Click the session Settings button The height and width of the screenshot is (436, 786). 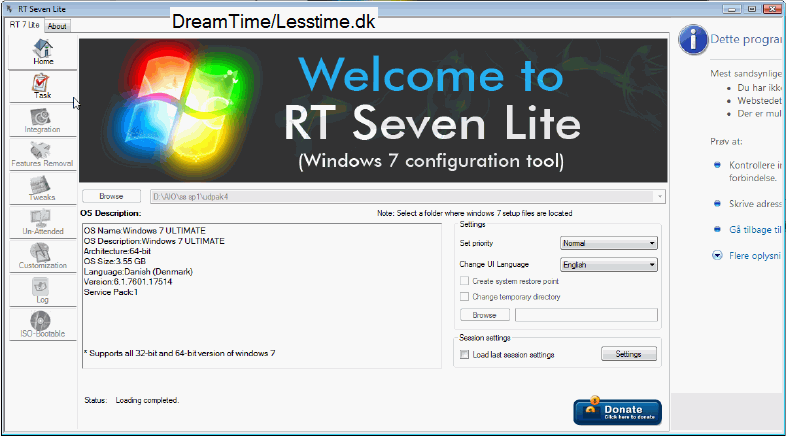tap(629, 354)
